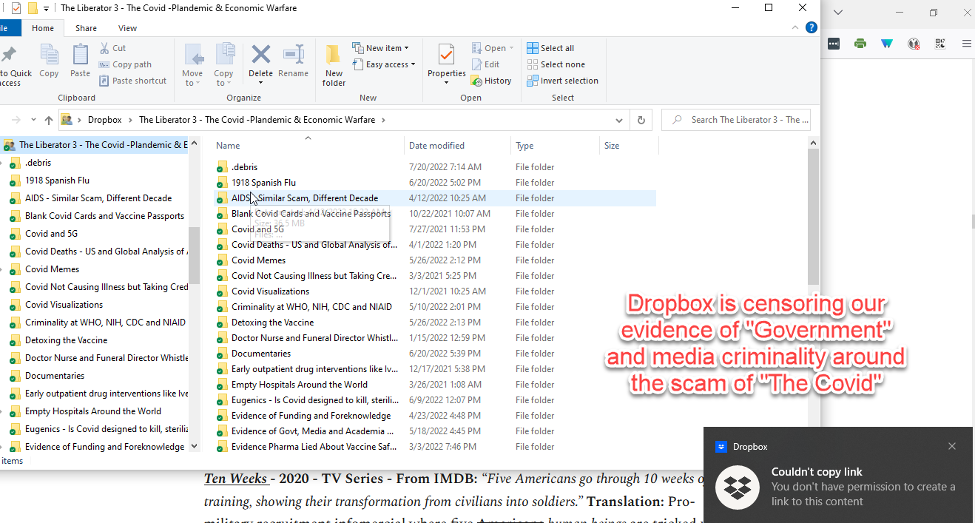This screenshot has height=525, width=977.
Task: Open the browser hamburger menu icon
Action: point(966,44)
